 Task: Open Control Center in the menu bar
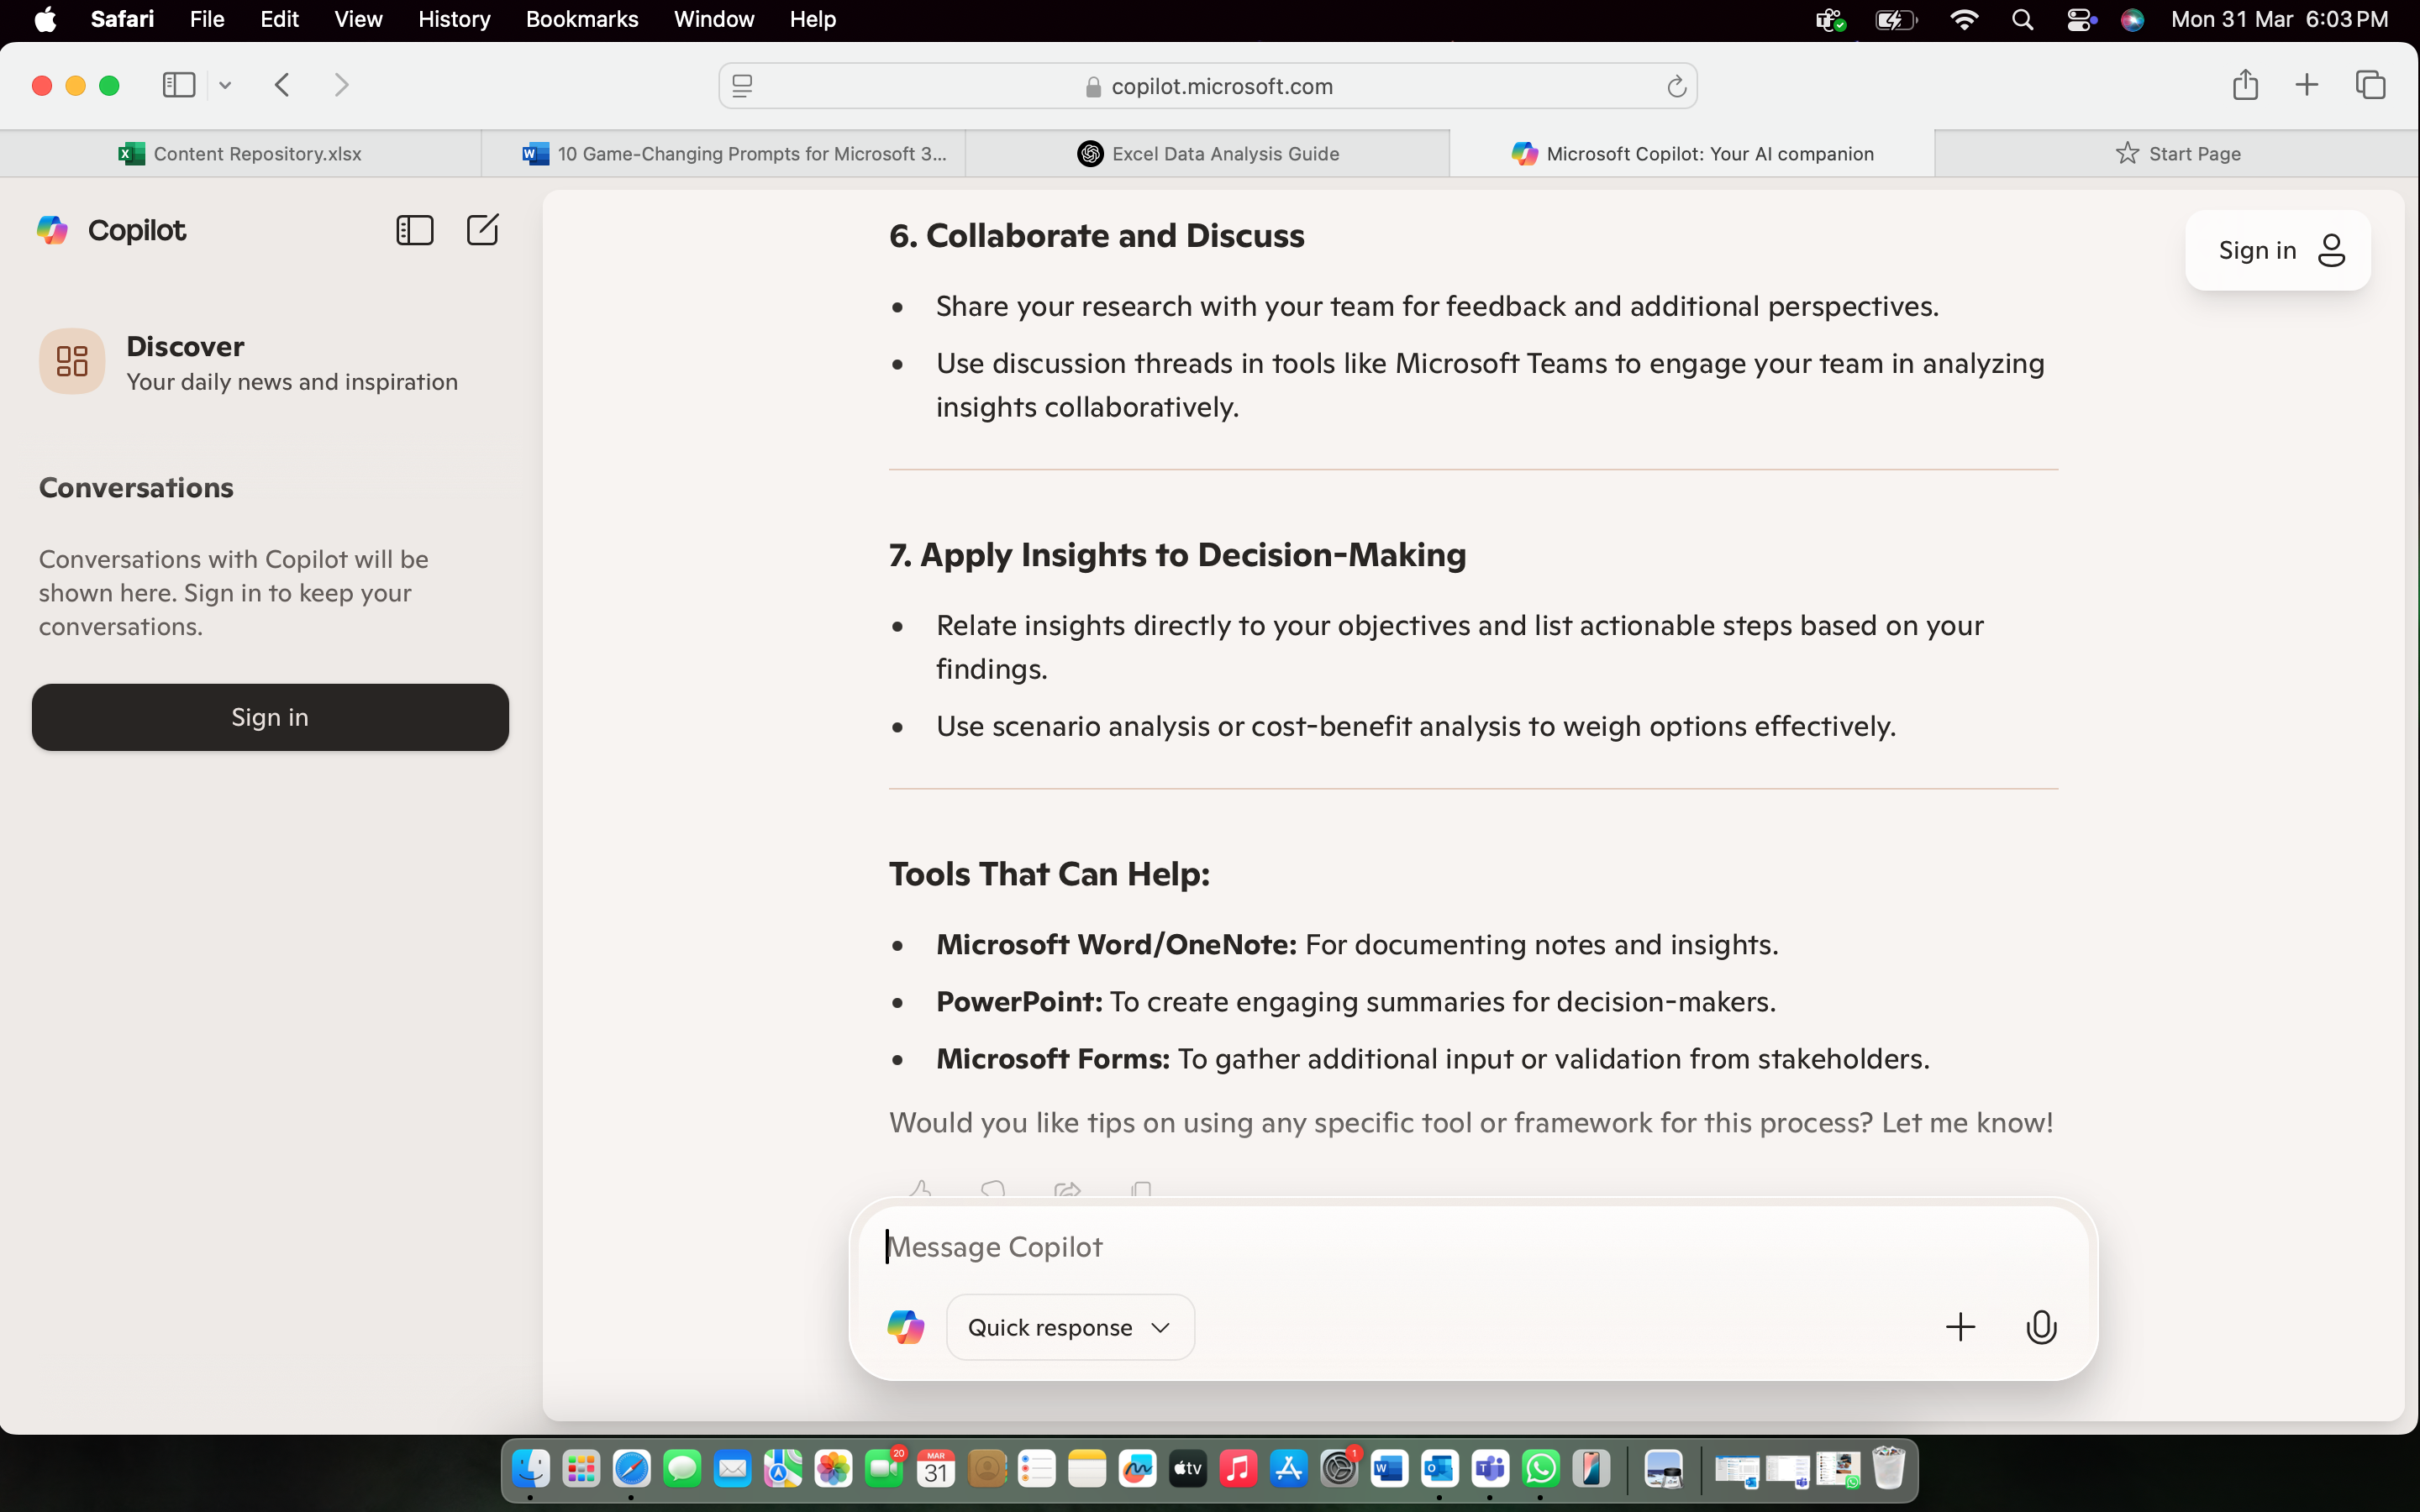(2080, 20)
